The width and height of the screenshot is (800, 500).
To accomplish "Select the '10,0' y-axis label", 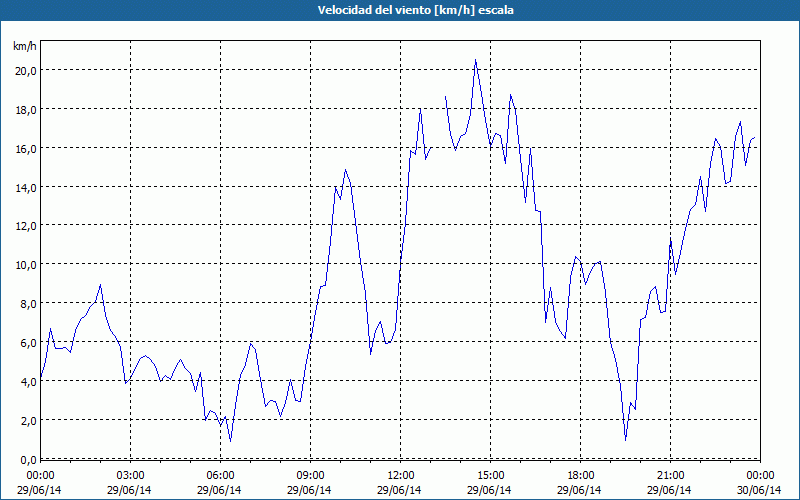I will click(25, 265).
